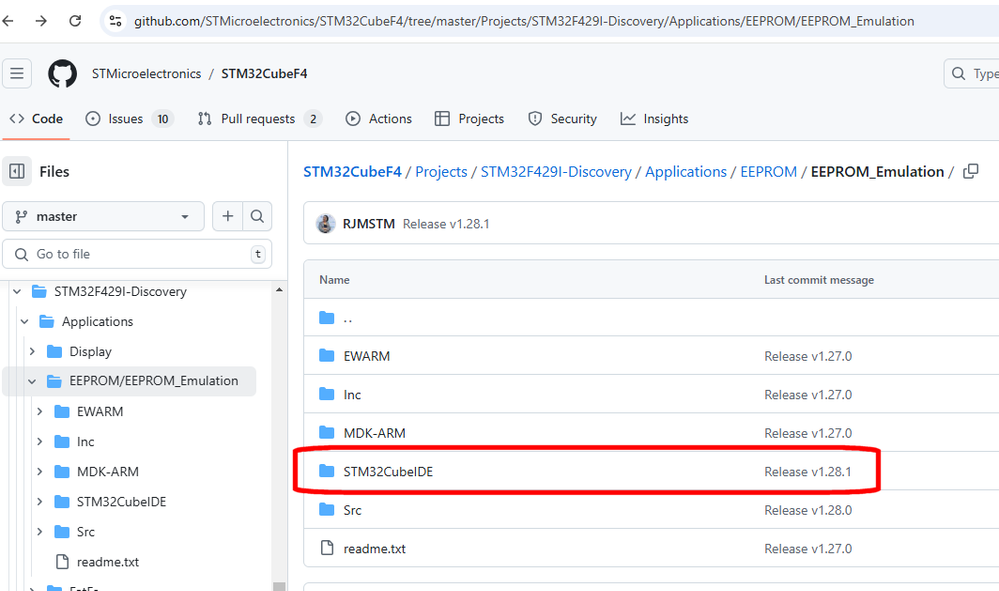The height and width of the screenshot is (591, 999).
Task: Open Projects breadcrumb link
Action: pyautogui.click(x=441, y=172)
